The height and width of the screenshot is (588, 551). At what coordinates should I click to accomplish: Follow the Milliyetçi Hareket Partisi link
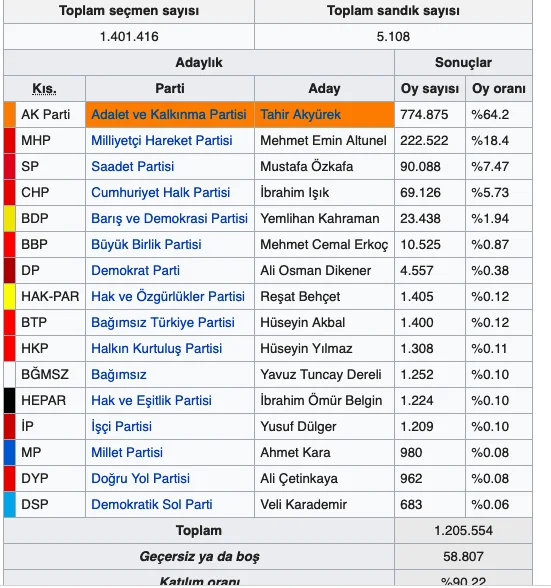(162, 141)
